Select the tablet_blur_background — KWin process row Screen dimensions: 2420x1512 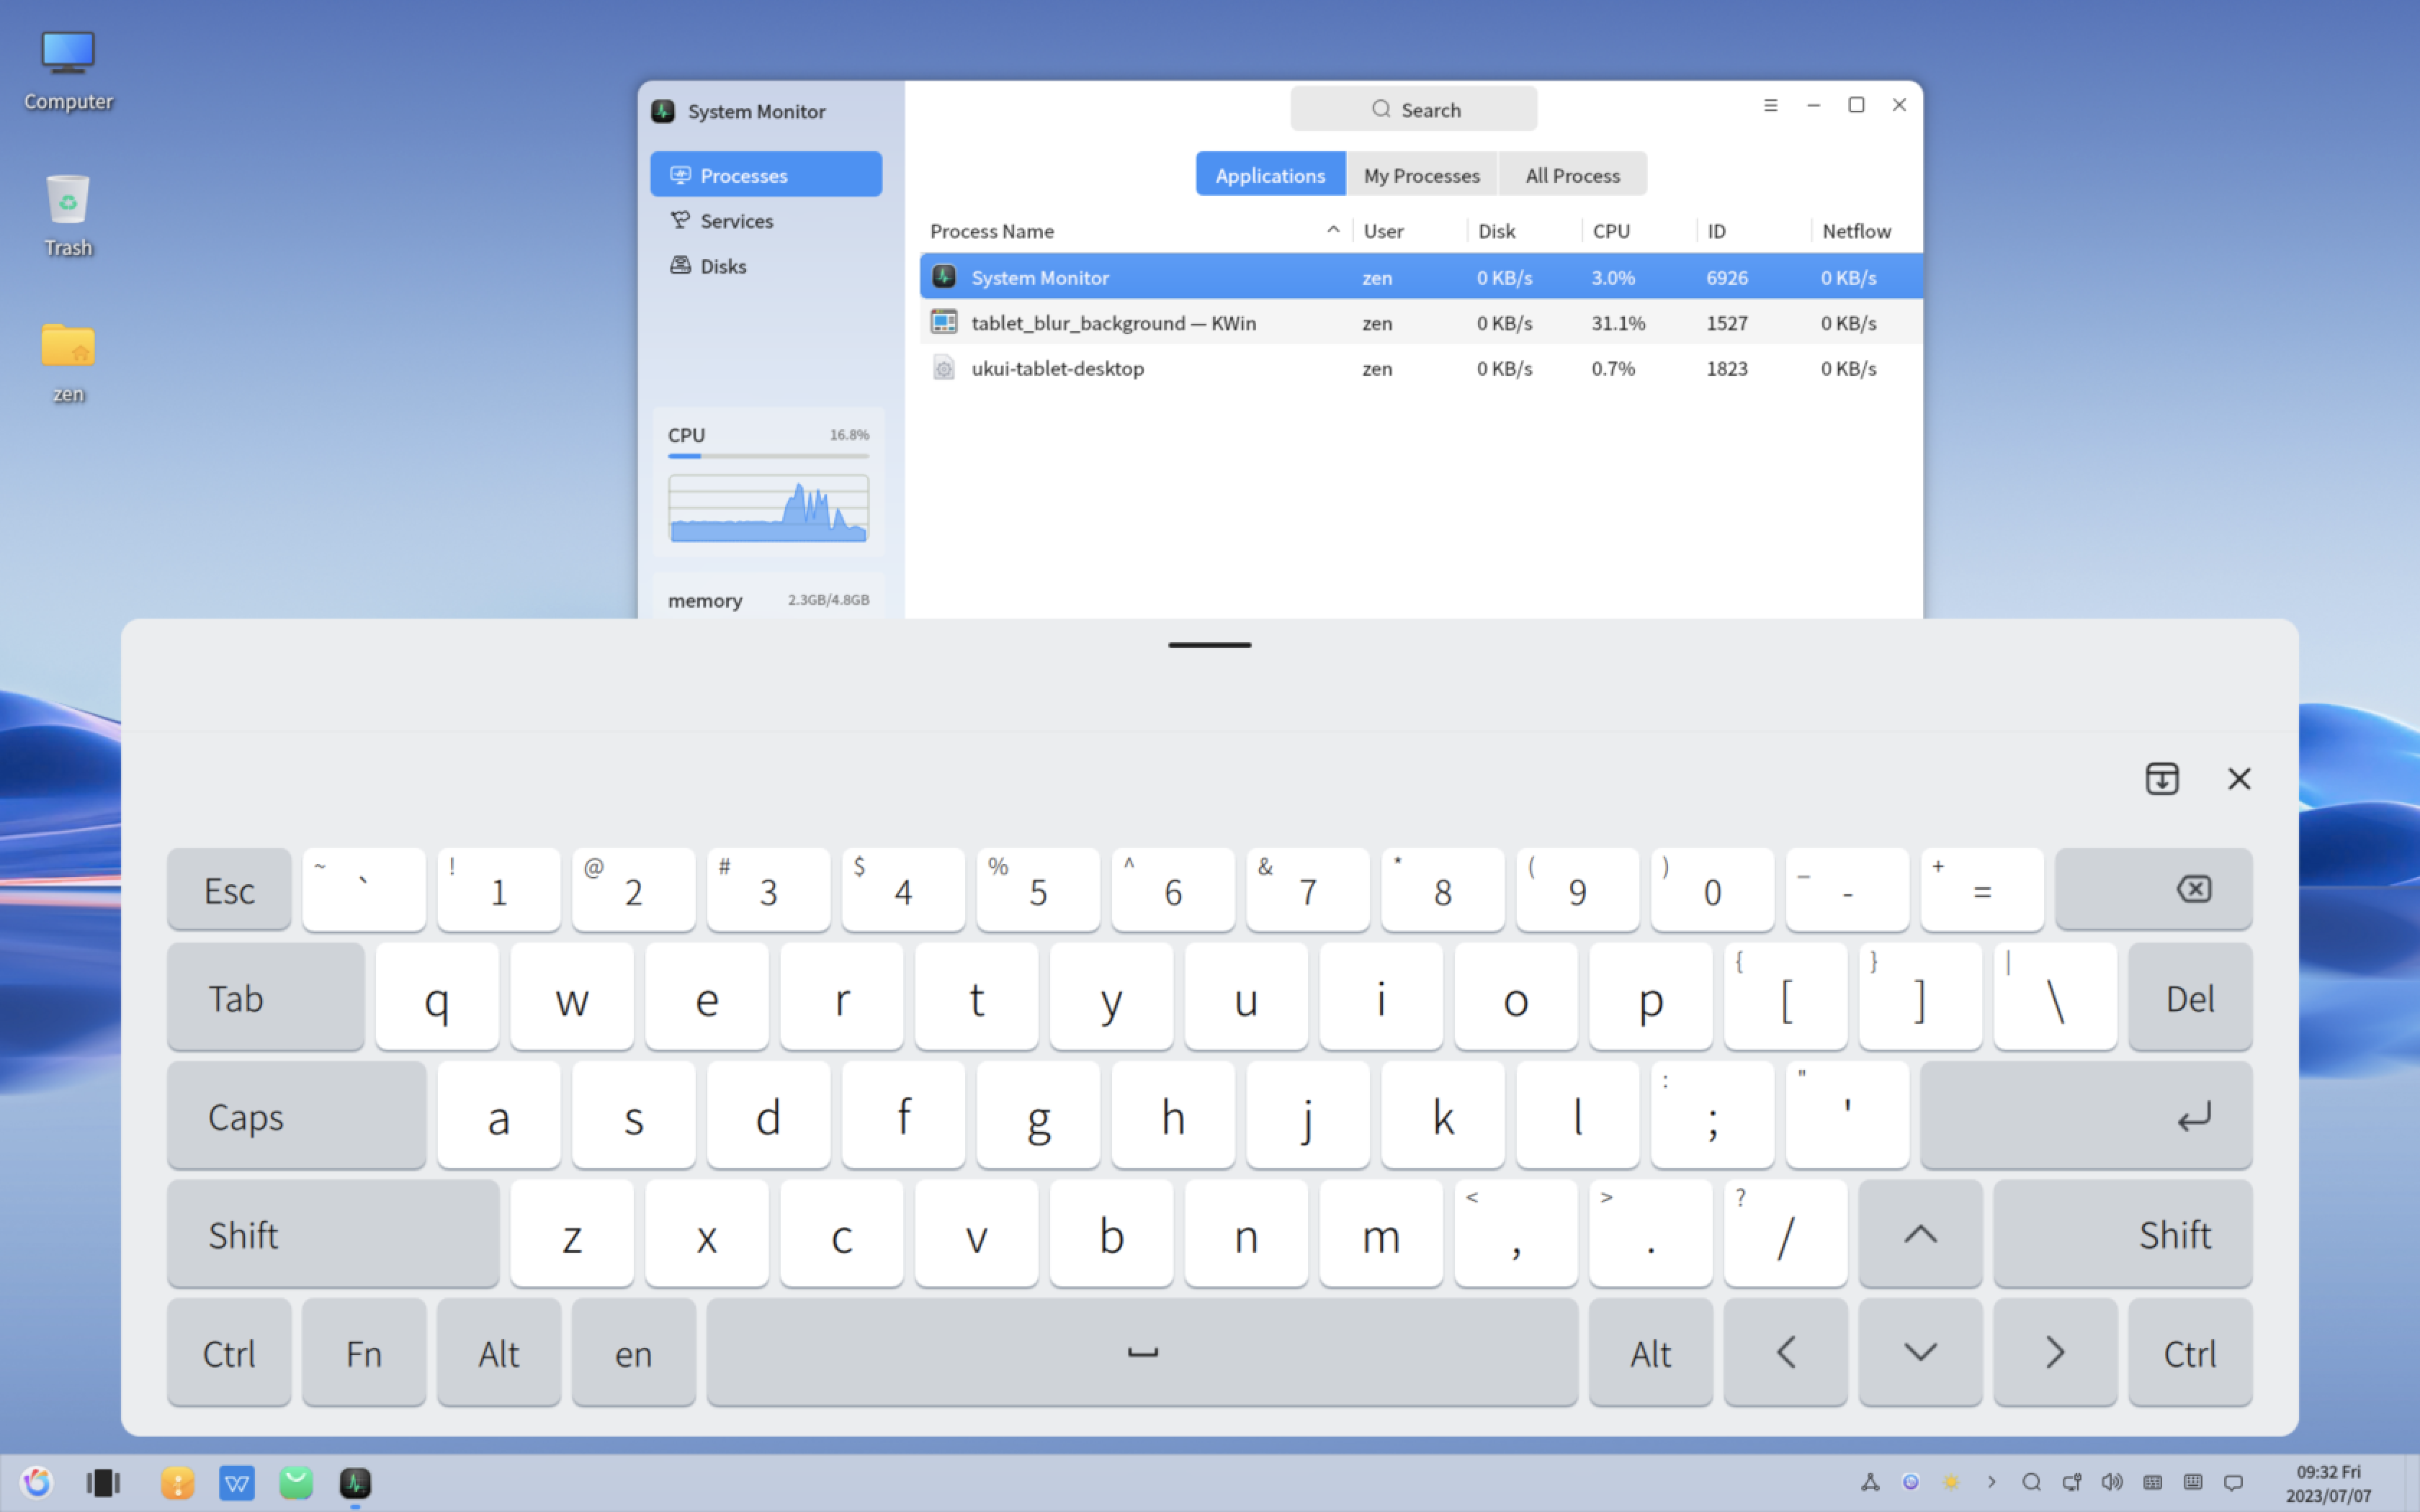[1421, 323]
